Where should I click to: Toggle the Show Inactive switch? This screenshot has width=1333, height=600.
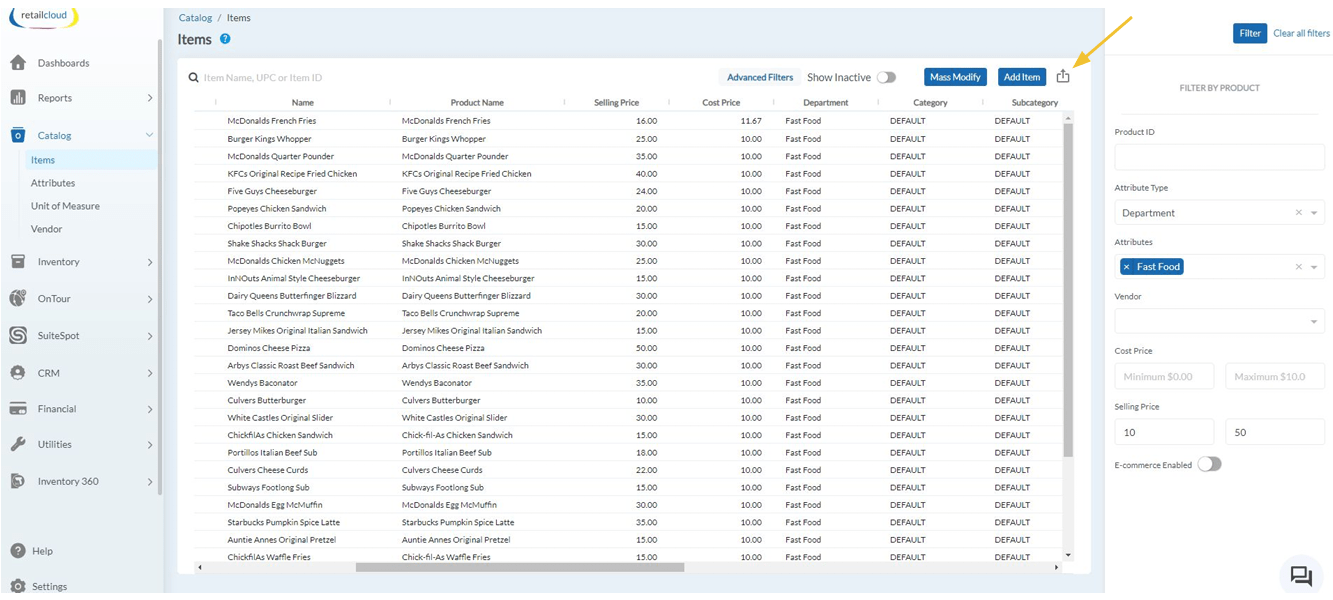[x=886, y=77]
